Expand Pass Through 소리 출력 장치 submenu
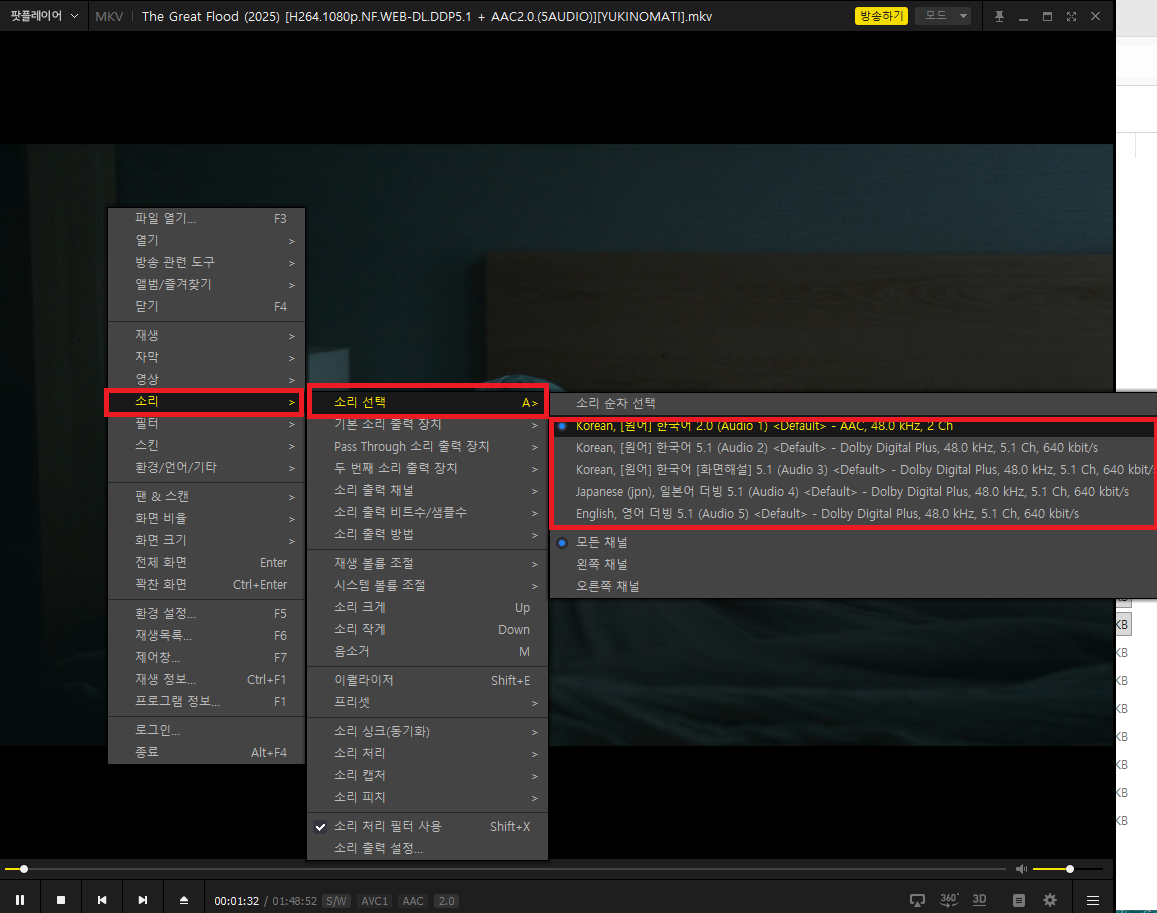Viewport: 1157px width, 913px height. pyautogui.click(x=427, y=447)
